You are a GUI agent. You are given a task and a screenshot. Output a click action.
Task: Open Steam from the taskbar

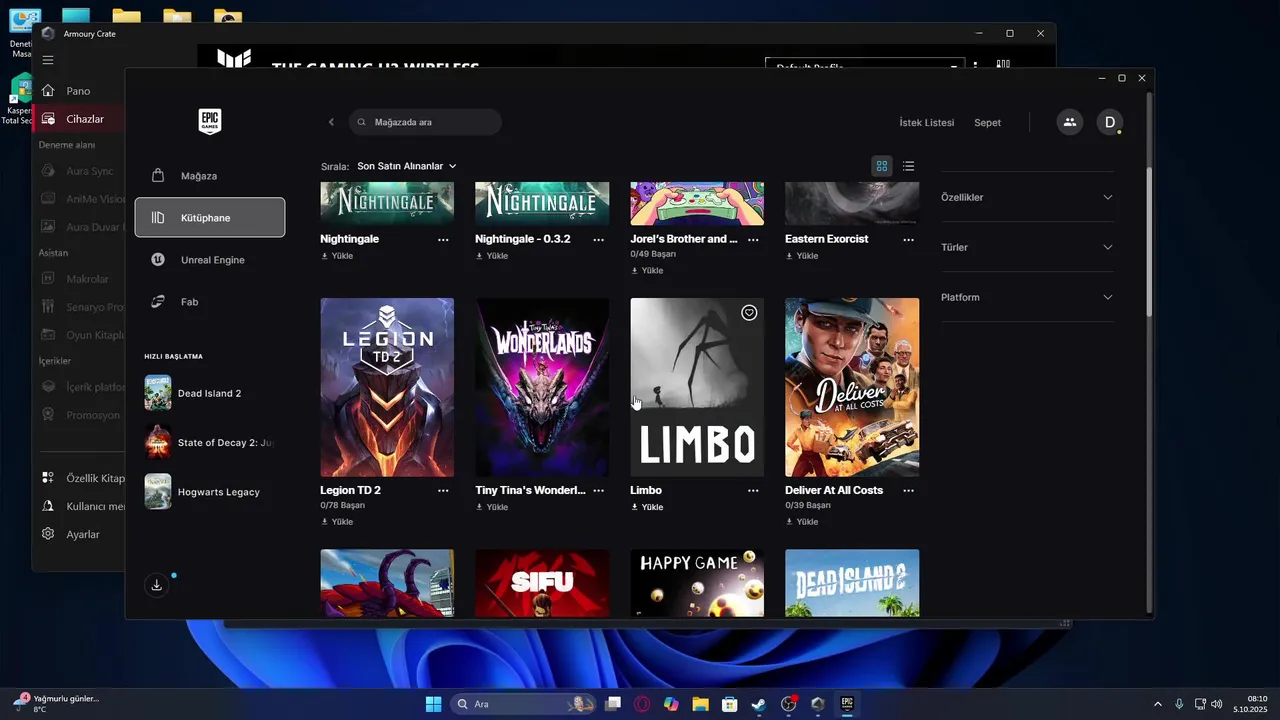[x=759, y=704]
